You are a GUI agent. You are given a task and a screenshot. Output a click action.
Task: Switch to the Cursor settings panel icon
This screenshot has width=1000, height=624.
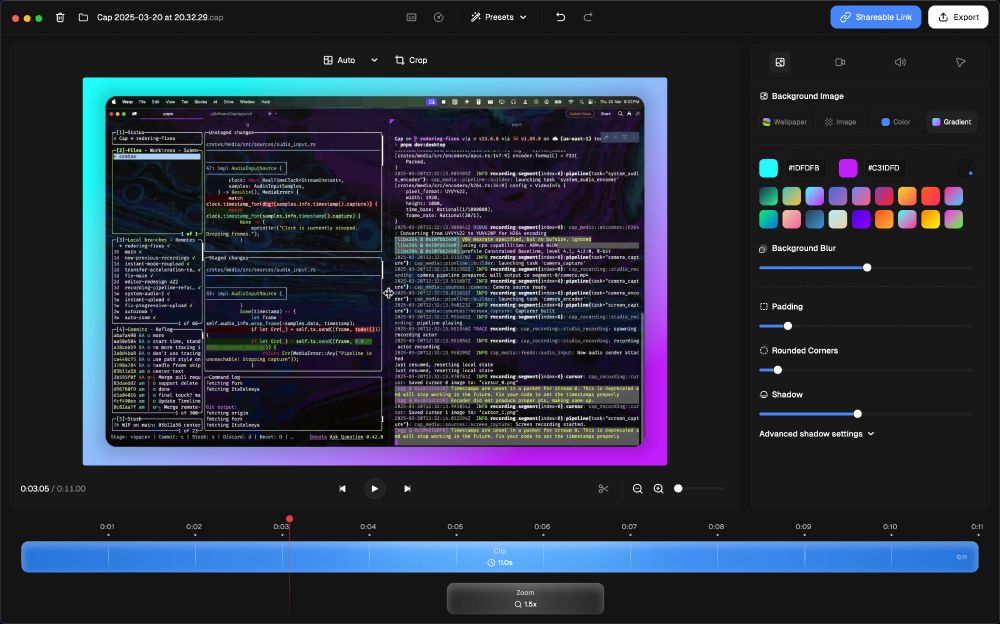click(960, 62)
